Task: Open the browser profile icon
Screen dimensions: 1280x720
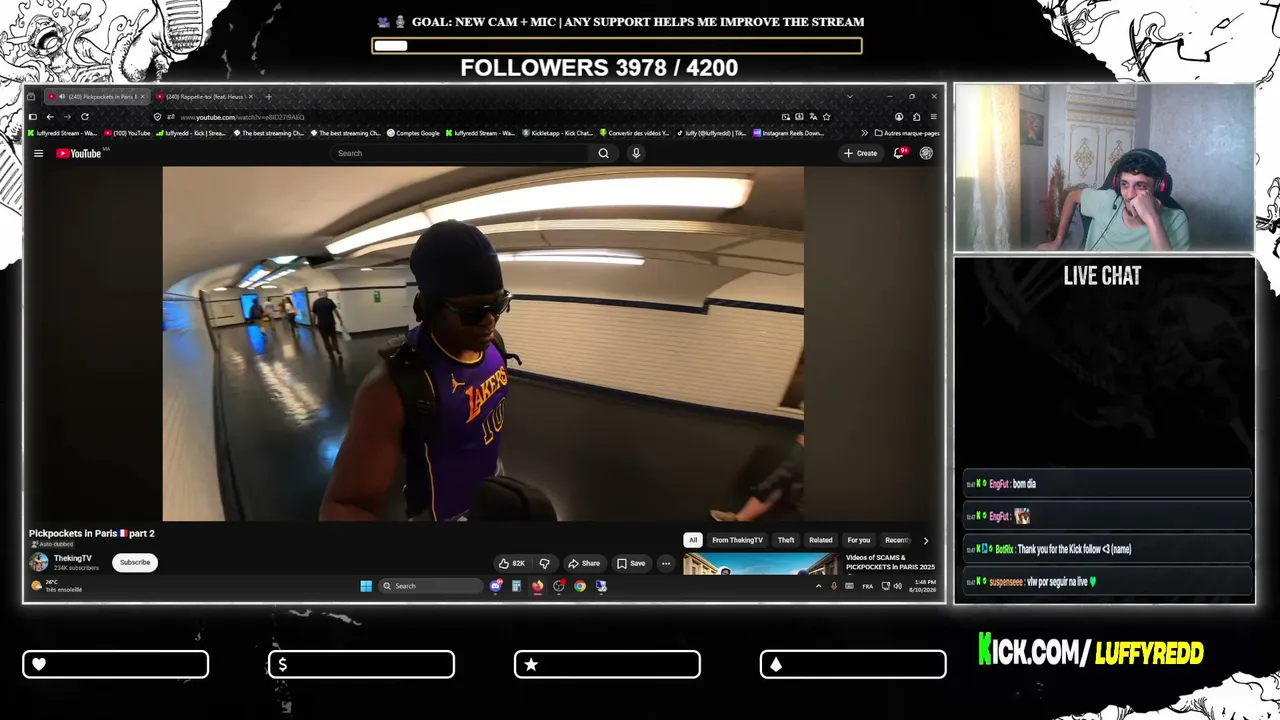Action: (x=899, y=117)
